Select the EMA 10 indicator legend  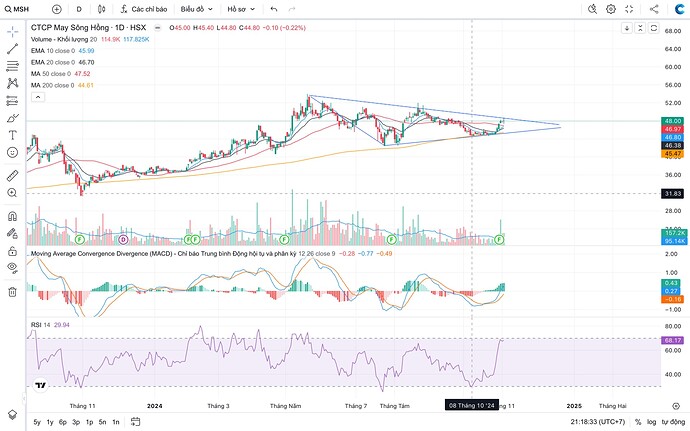click(53, 51)
